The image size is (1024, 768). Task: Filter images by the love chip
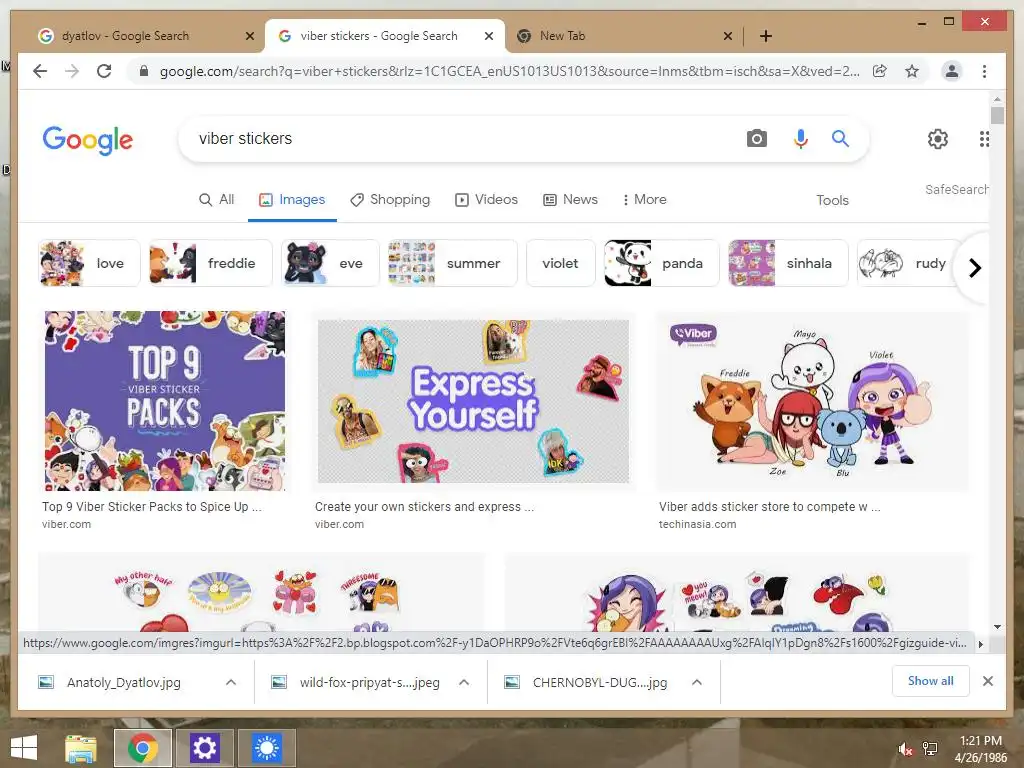pos(89,263)
